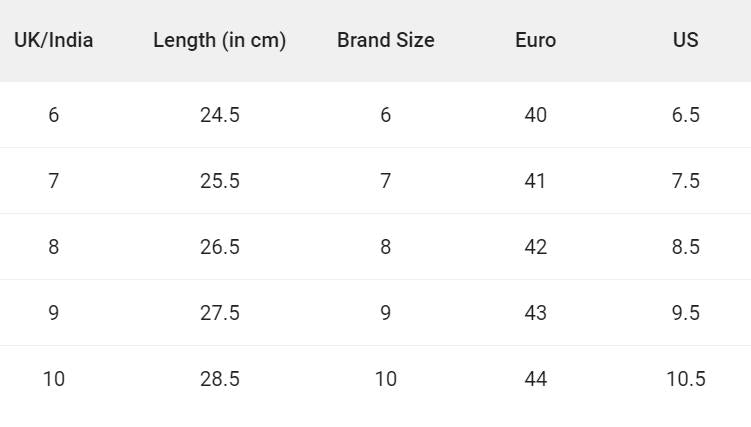Click the Euro column header

click(x=535, y=40)
